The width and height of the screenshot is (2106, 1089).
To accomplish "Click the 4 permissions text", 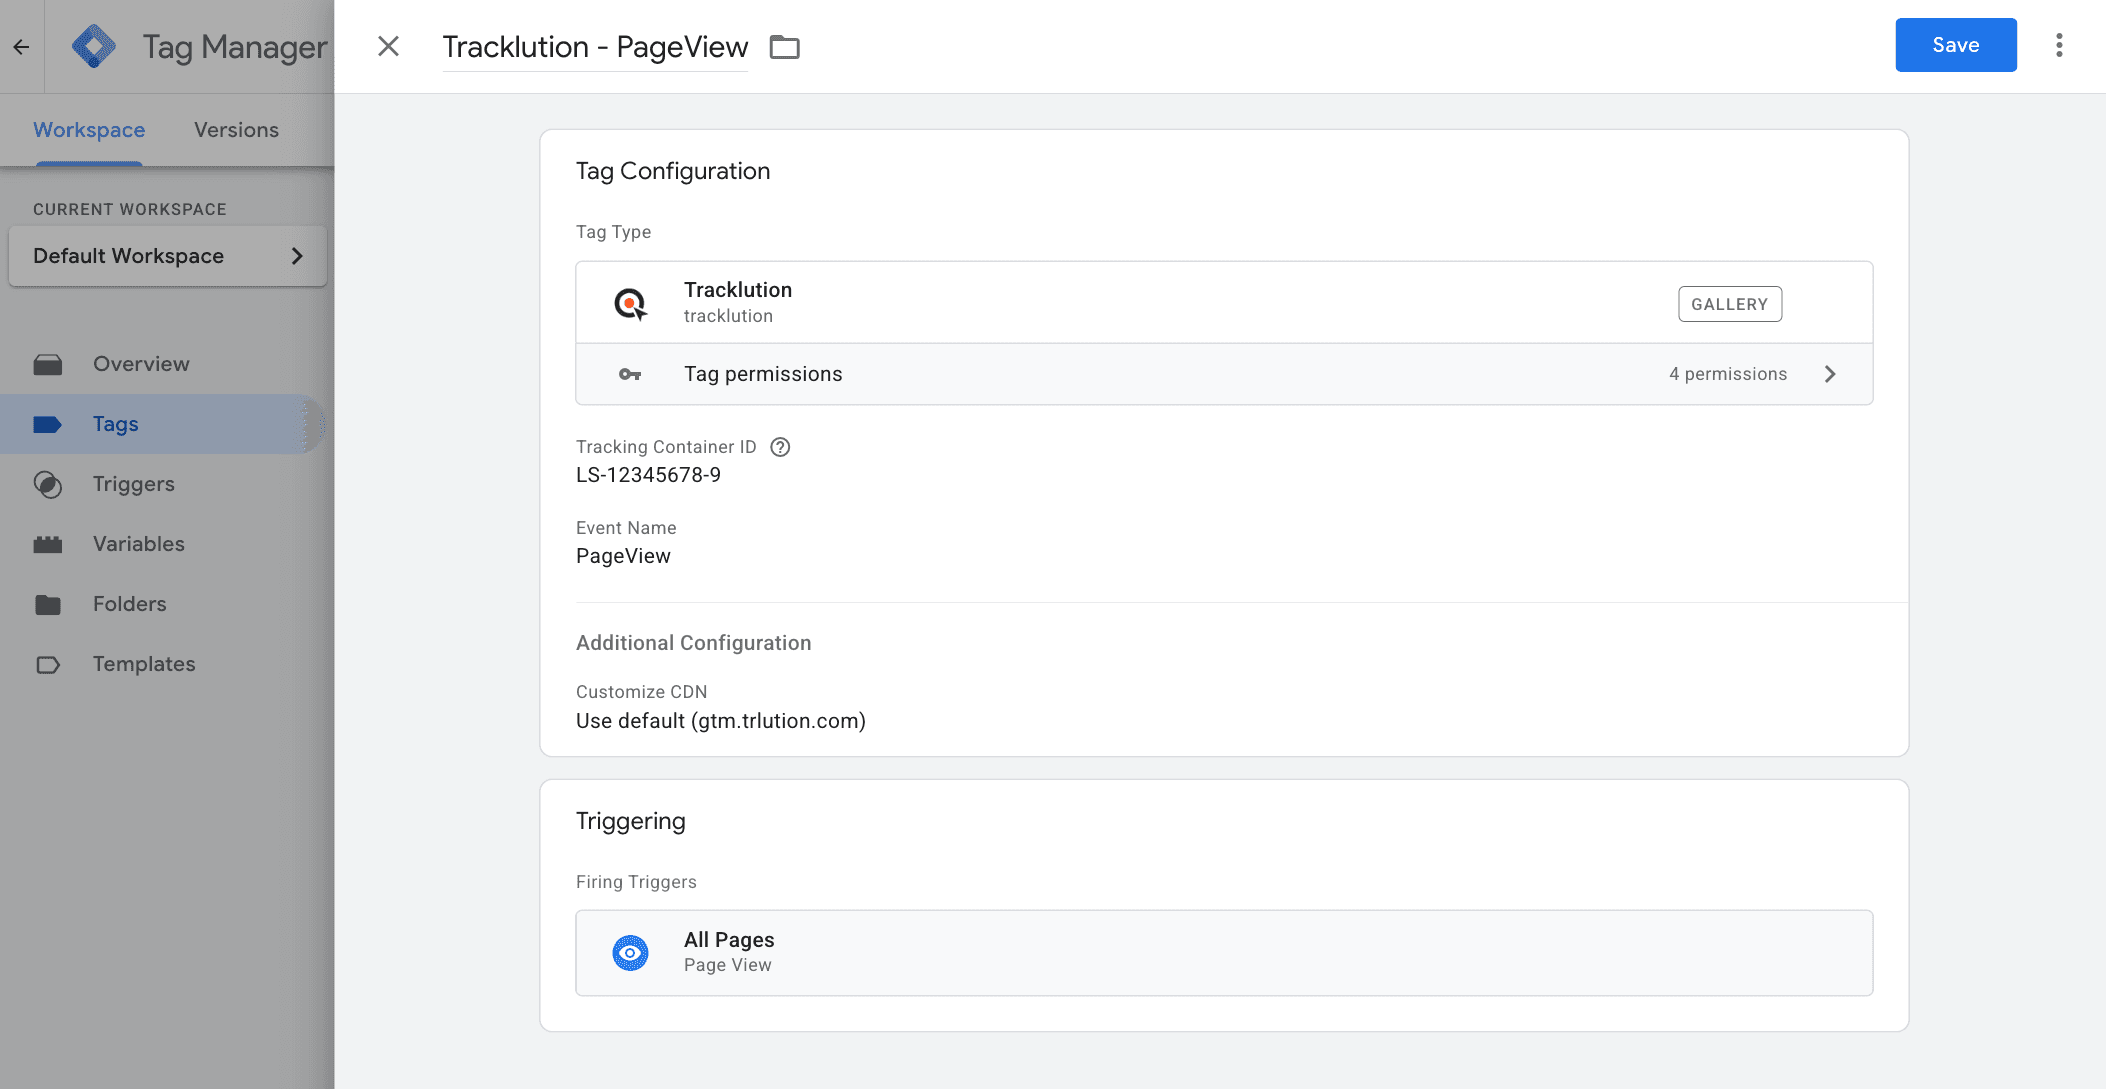I will pos(1728,374).
